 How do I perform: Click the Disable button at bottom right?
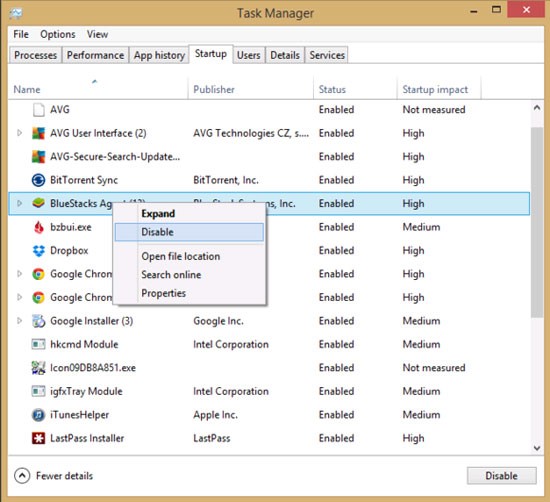pos(502,476)
